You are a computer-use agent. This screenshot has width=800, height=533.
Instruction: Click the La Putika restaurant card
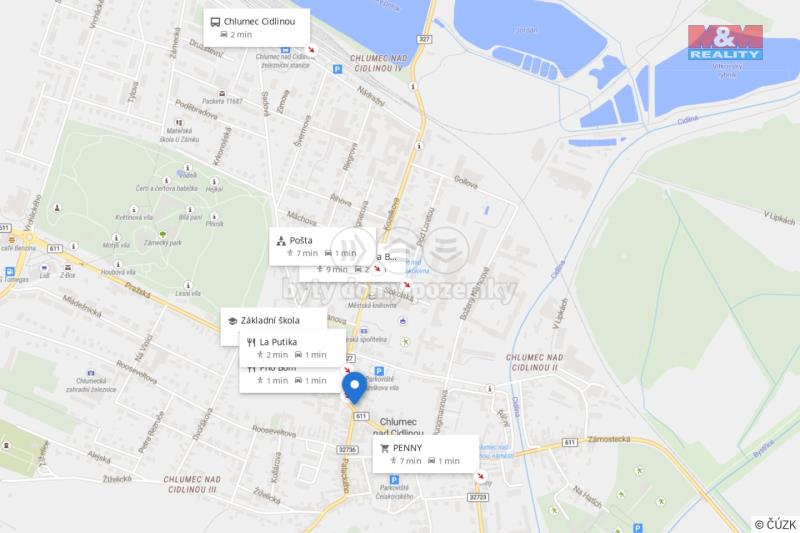pos(292,348)
